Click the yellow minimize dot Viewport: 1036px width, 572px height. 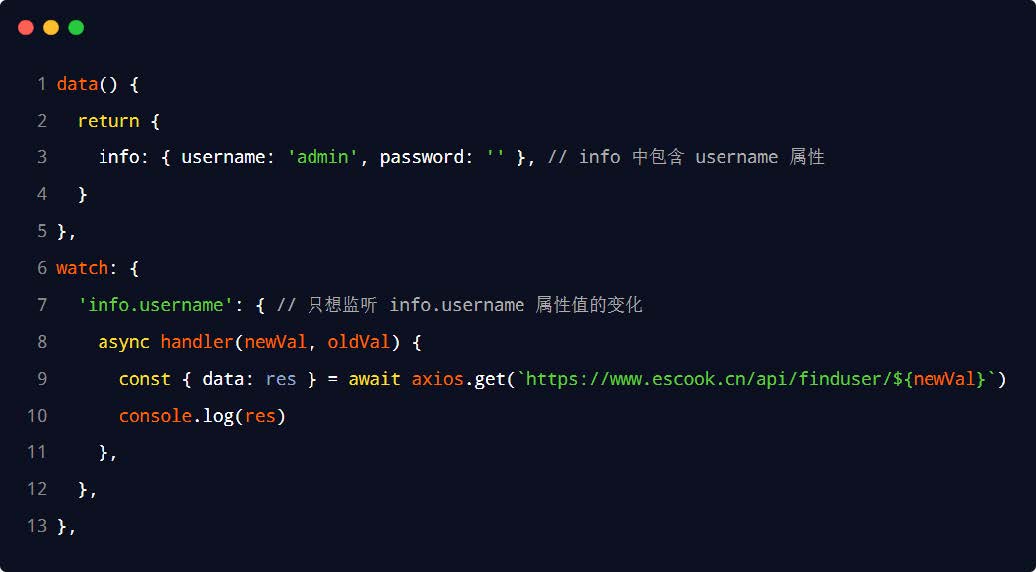click(x=51, y=28)
